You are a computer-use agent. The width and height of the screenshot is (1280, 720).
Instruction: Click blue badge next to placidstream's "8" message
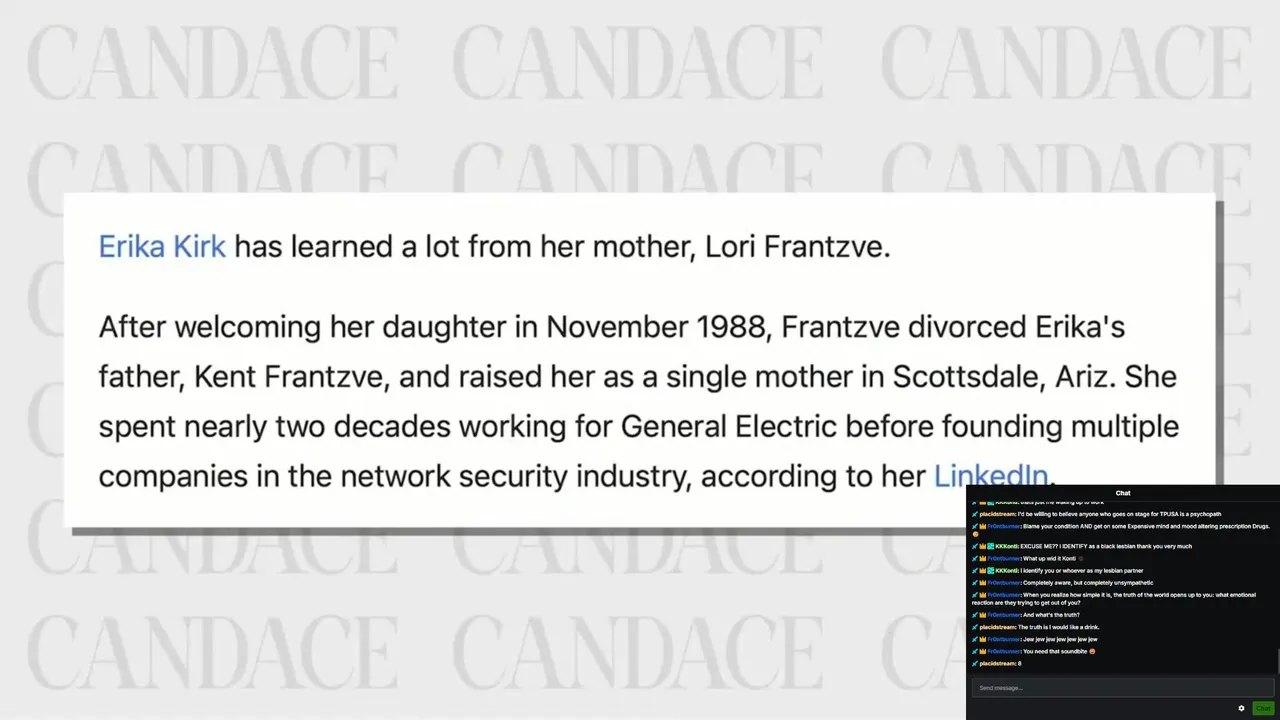(x=975, y=664)
